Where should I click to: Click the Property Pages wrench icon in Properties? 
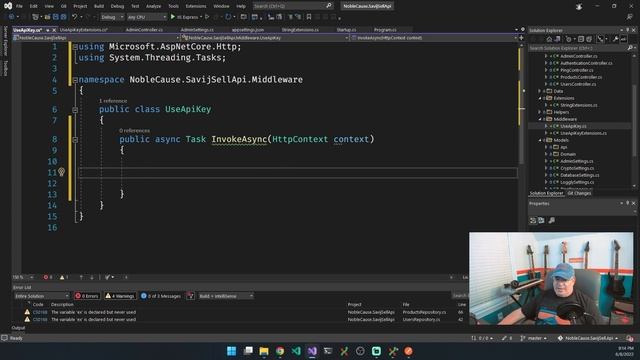(551, 220)
